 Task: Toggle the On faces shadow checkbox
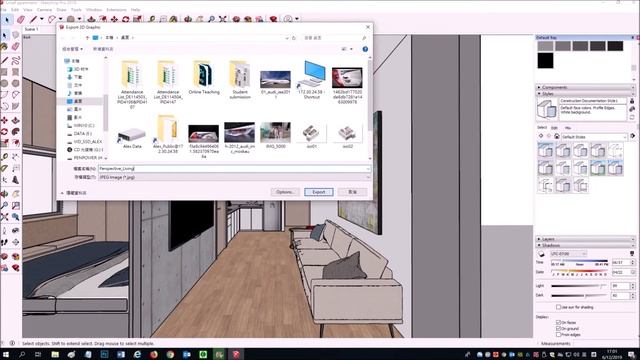coord(558,322)
